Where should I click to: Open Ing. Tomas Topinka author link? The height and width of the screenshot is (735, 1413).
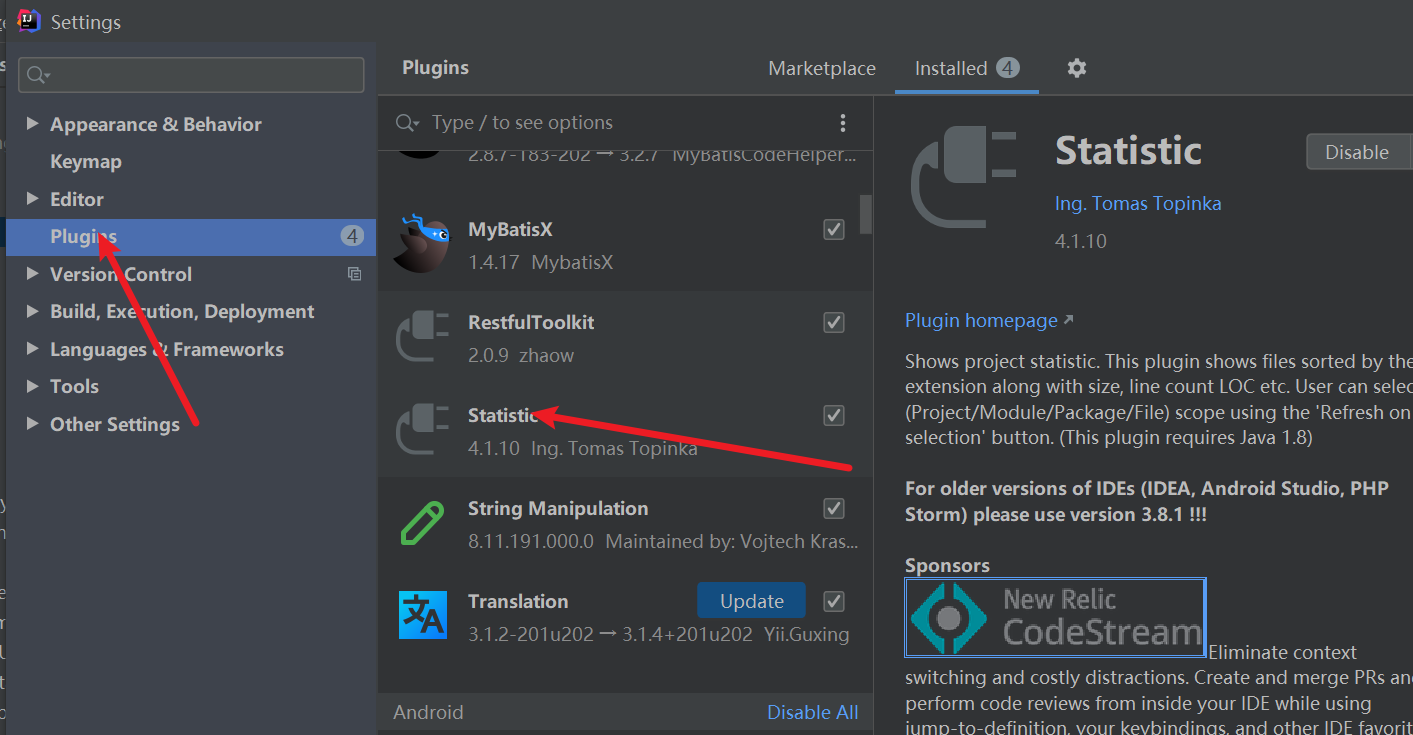tap(1138, 203)
